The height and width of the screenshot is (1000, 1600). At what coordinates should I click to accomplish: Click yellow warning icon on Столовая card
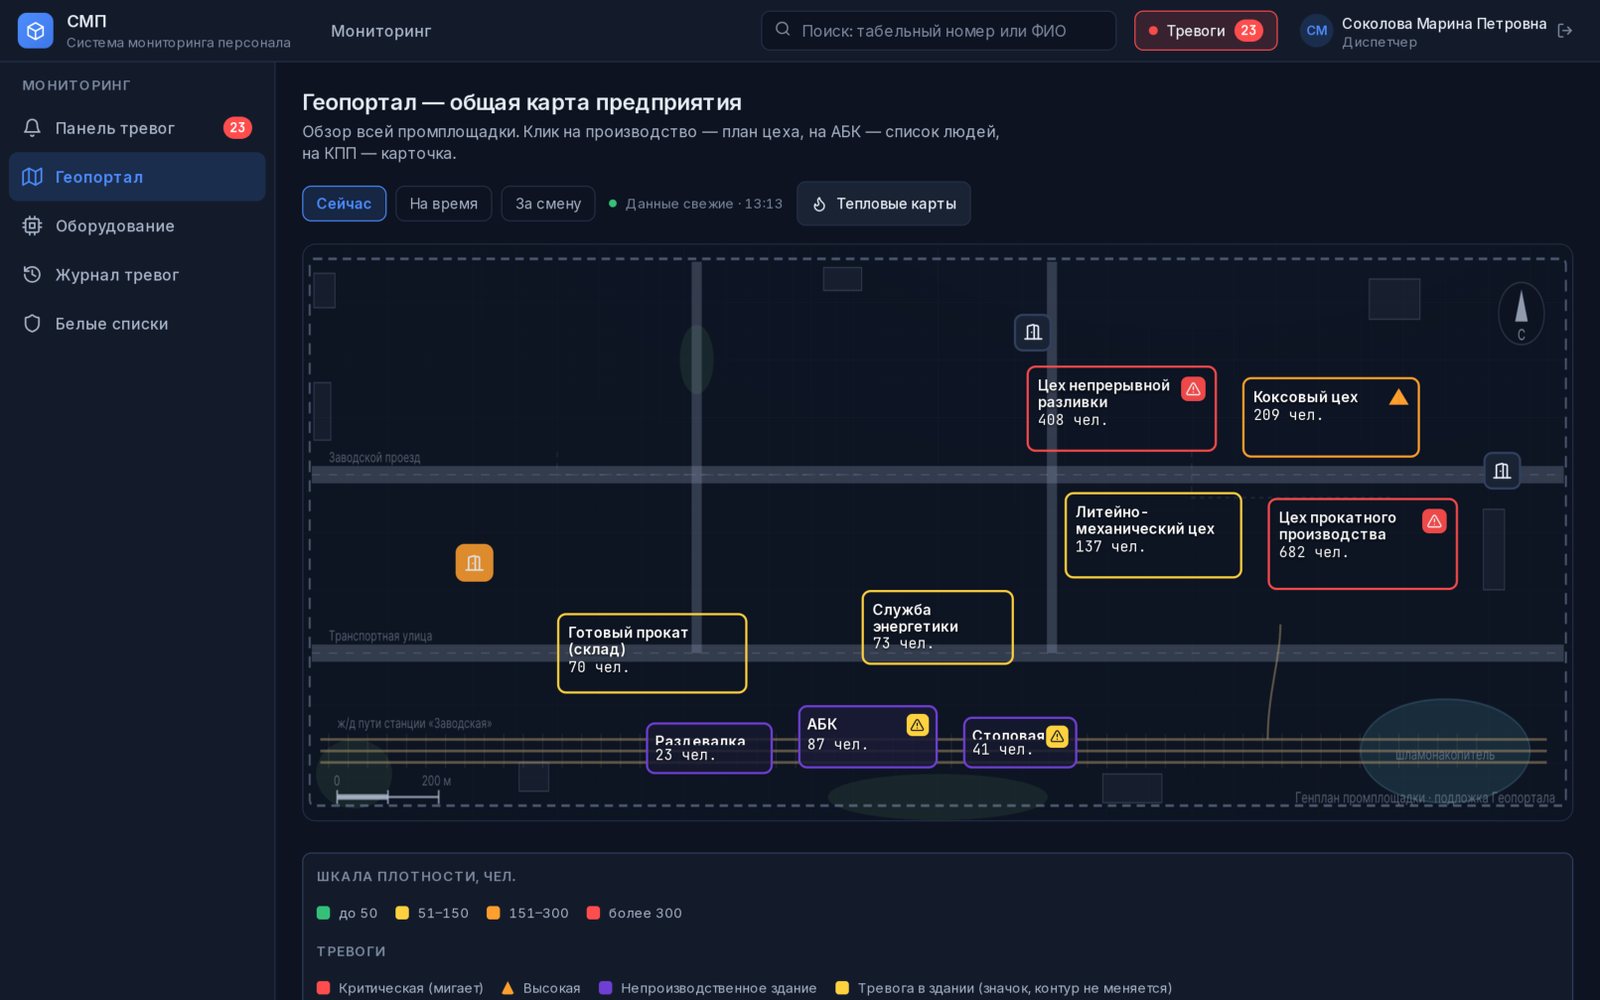click(x=1057, y=737)
